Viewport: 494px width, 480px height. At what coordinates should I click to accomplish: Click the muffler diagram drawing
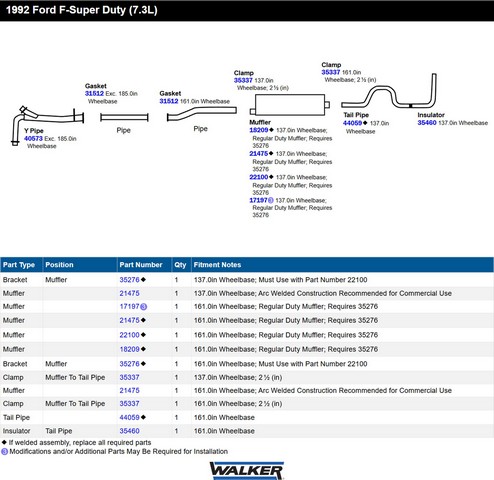(x=290, y=105)
